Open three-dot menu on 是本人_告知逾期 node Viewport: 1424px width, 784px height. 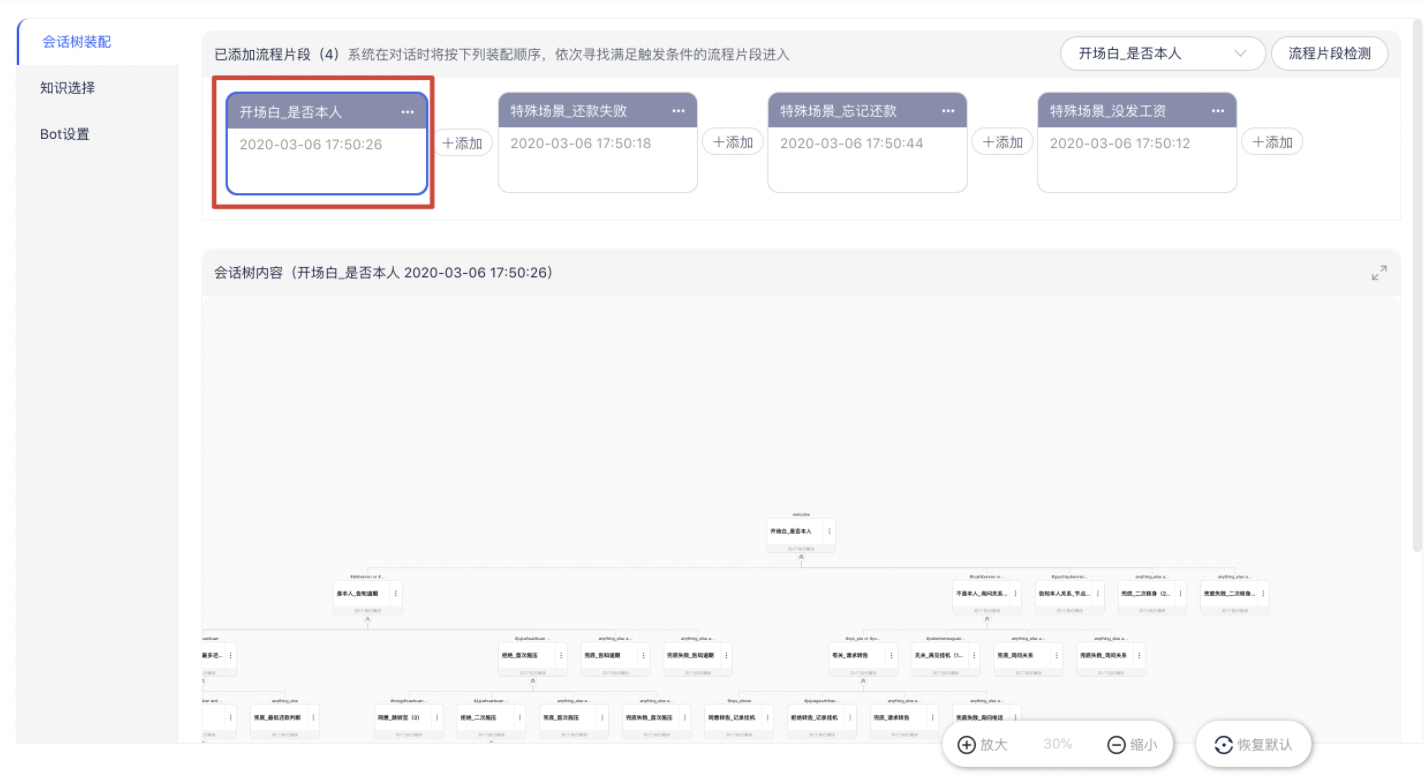click(396, 593)
